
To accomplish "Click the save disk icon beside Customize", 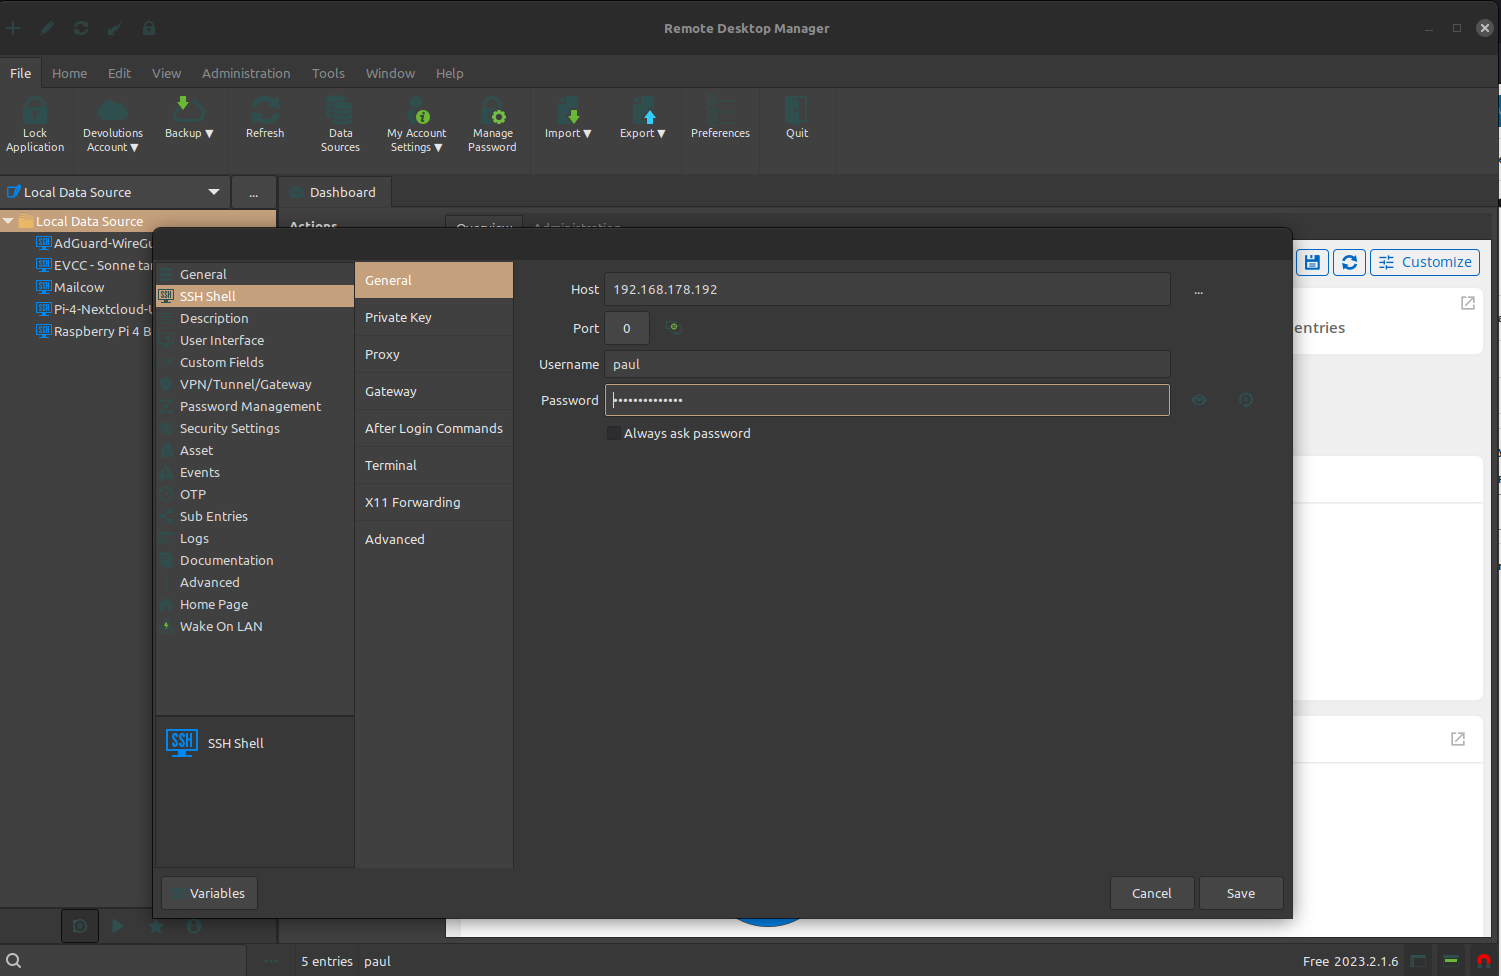I will point(1312,262).
